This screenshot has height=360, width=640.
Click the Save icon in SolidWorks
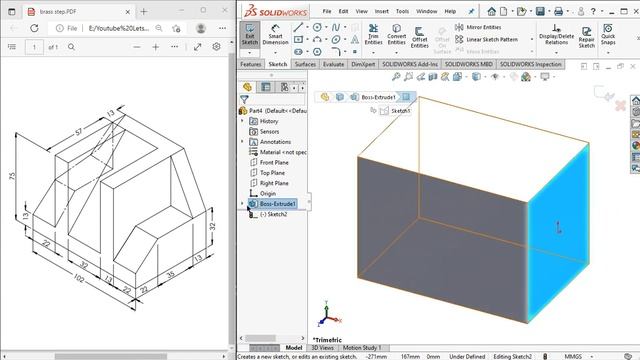[x=540, y=11]
